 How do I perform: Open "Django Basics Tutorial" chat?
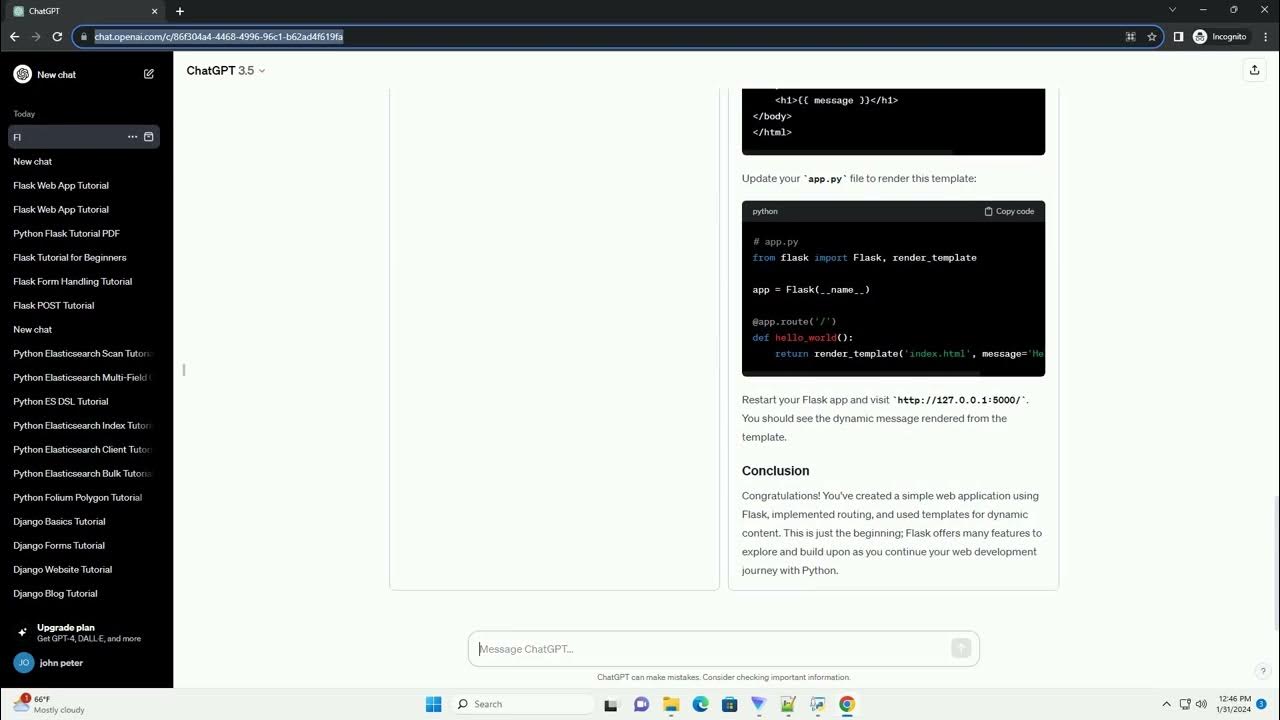click(84, 521)
